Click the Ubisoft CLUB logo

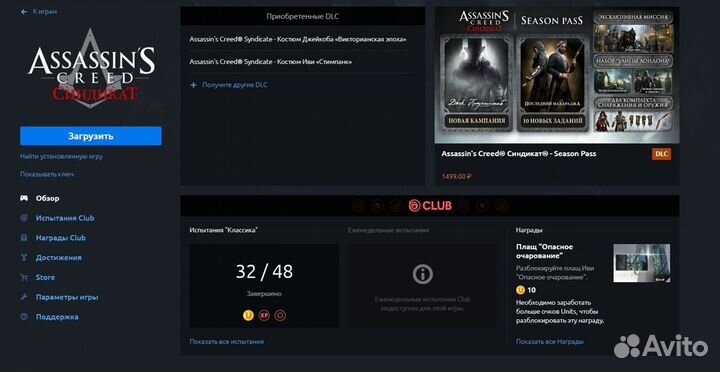tap(430, 206)
